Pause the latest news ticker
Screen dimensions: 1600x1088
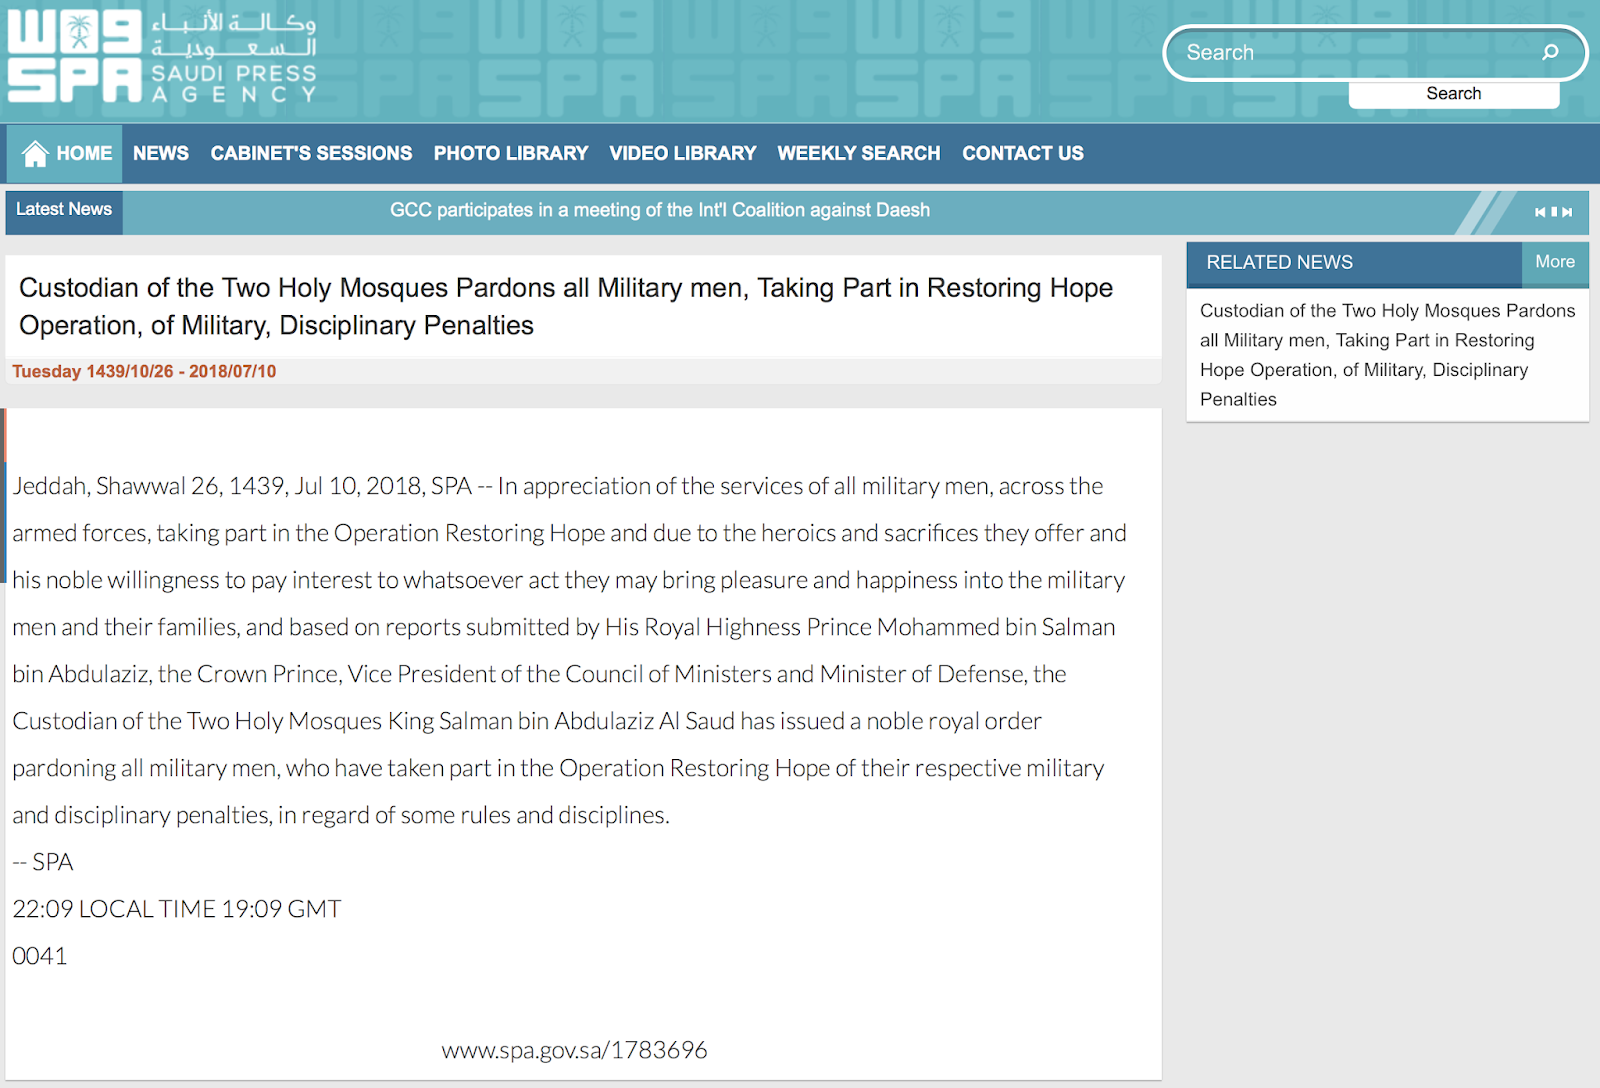pos(1554,212)
